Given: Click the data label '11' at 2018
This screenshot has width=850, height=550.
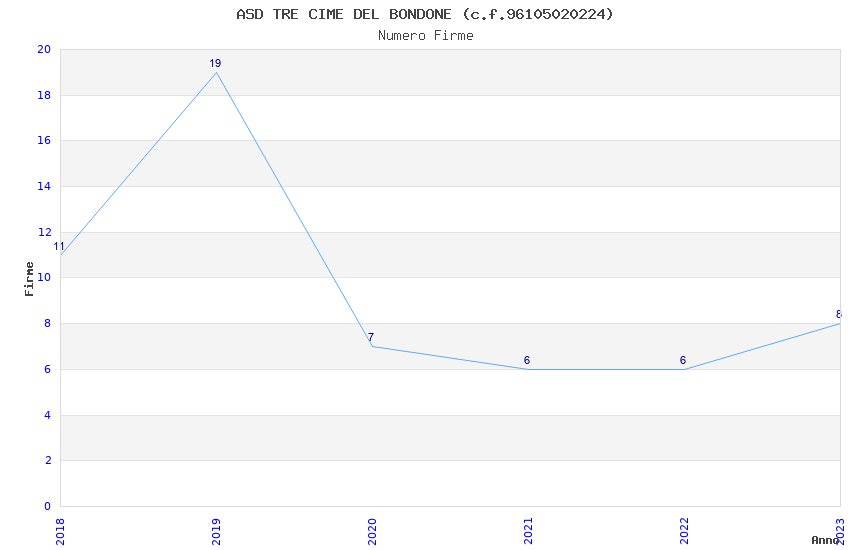Looking at the screenshot, I should 59,247.
